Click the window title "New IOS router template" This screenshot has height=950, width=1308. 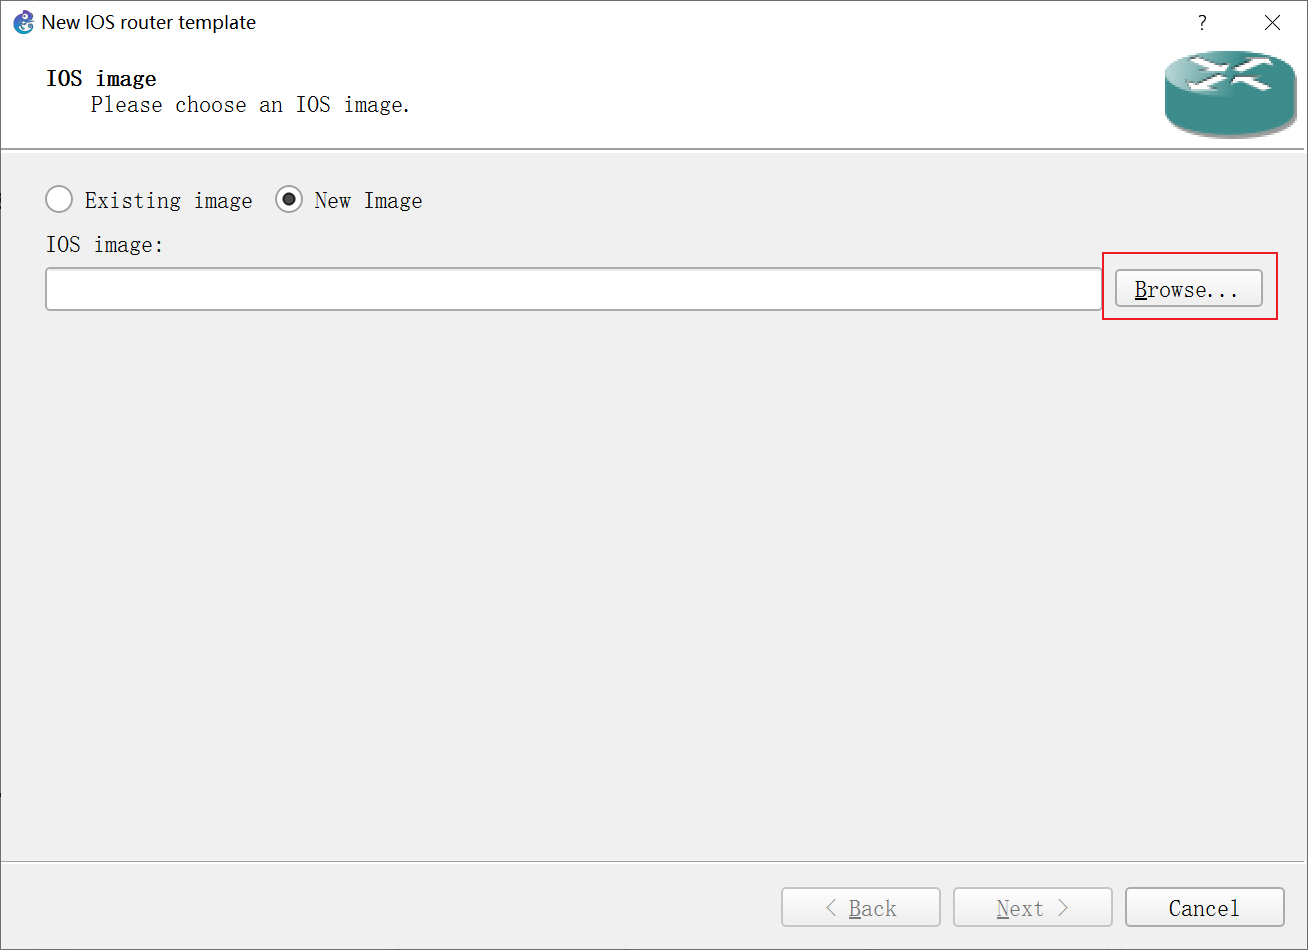click(149, 22)
